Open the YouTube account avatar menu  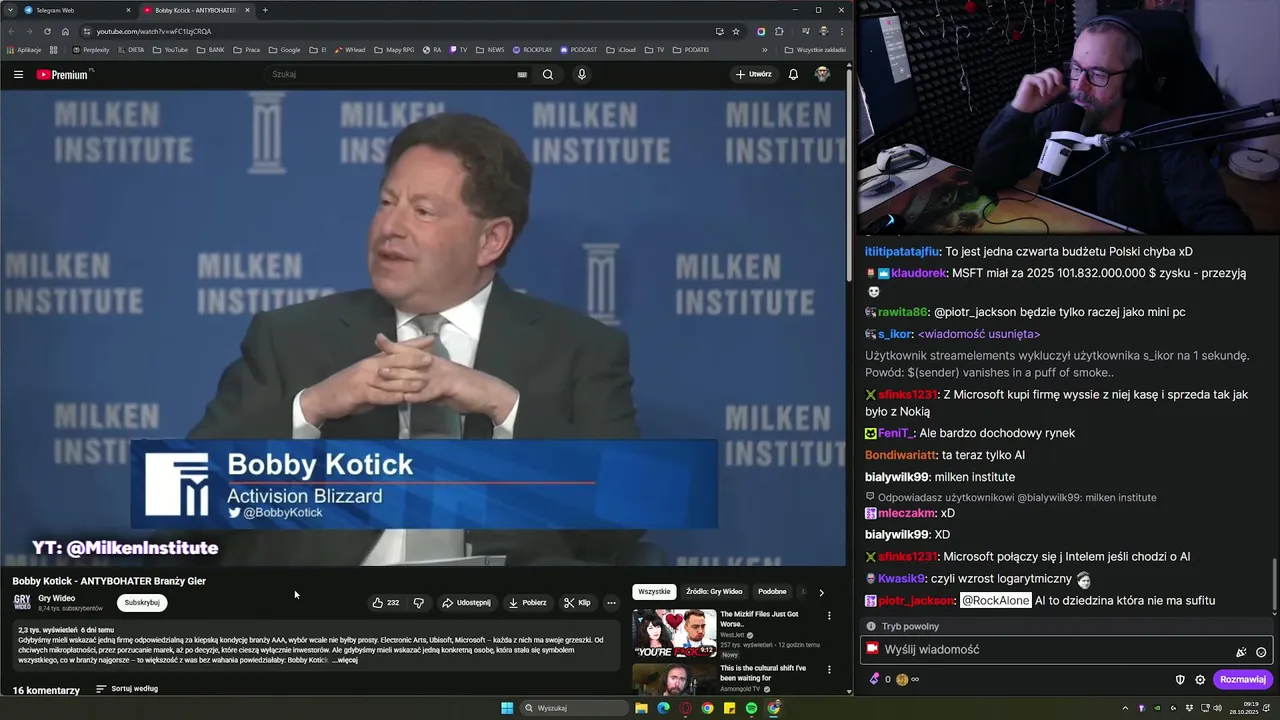(x=822, y=74)
